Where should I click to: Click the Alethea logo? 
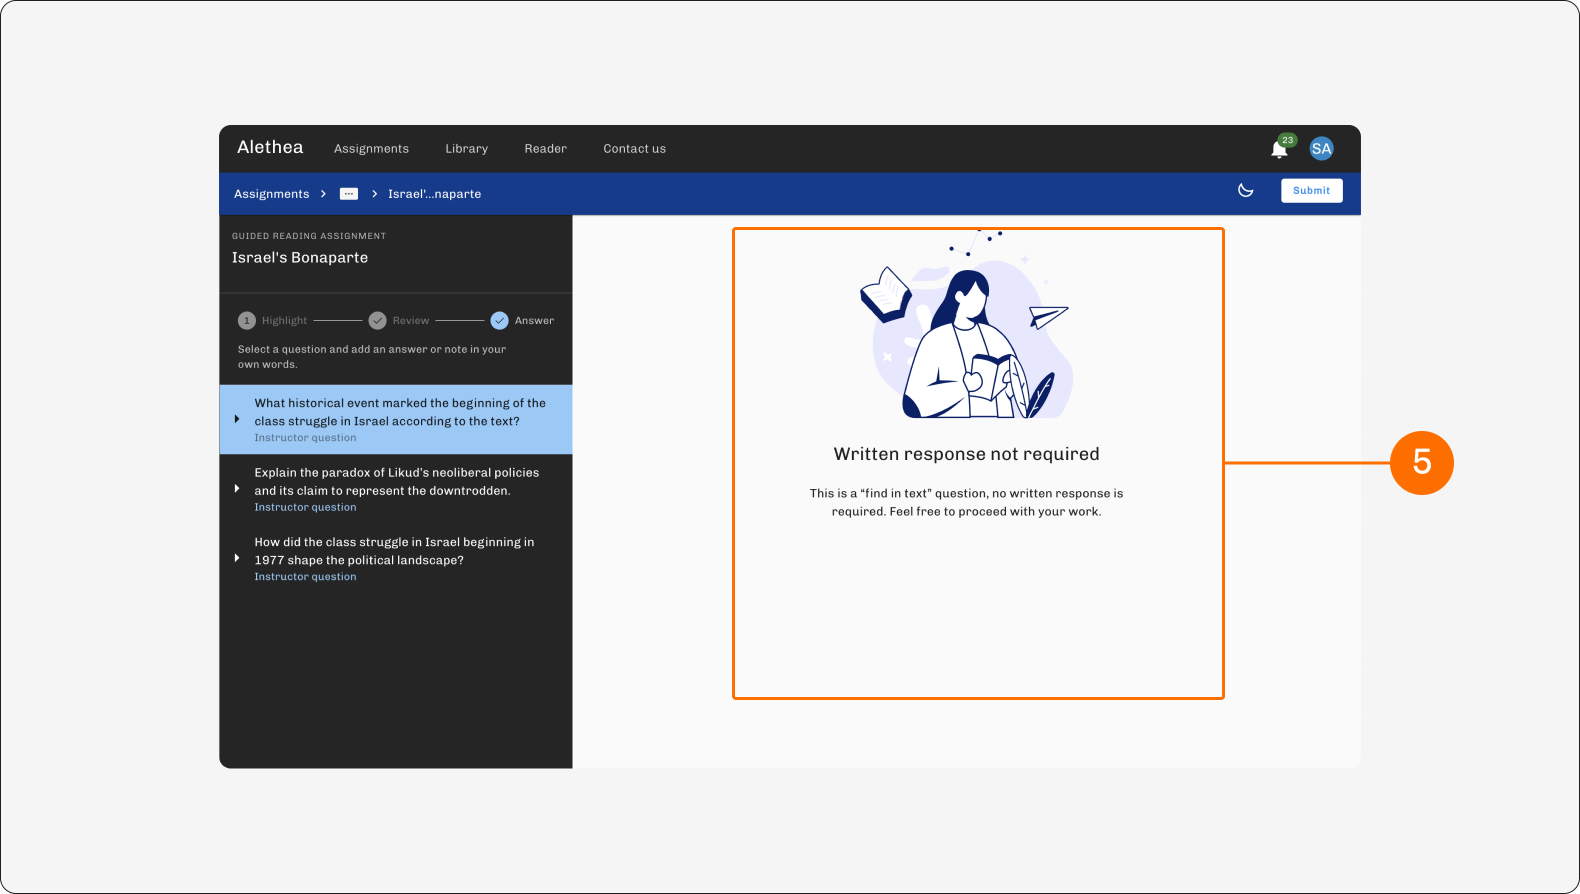270,147
